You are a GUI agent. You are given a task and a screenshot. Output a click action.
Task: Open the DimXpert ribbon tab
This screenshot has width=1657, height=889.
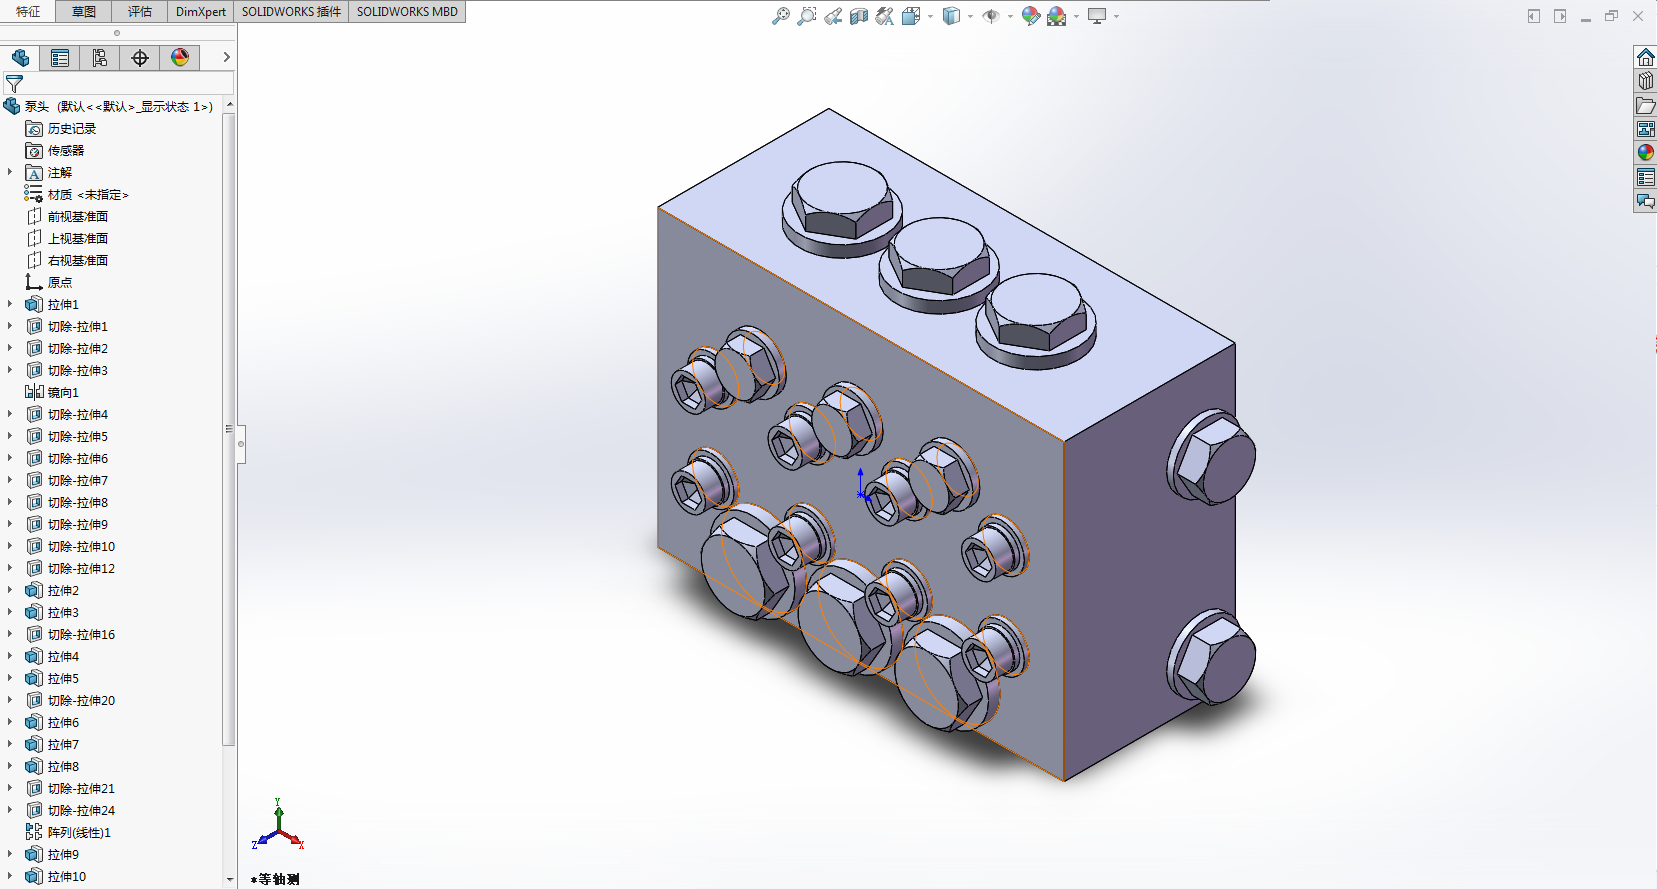point(201,12)
